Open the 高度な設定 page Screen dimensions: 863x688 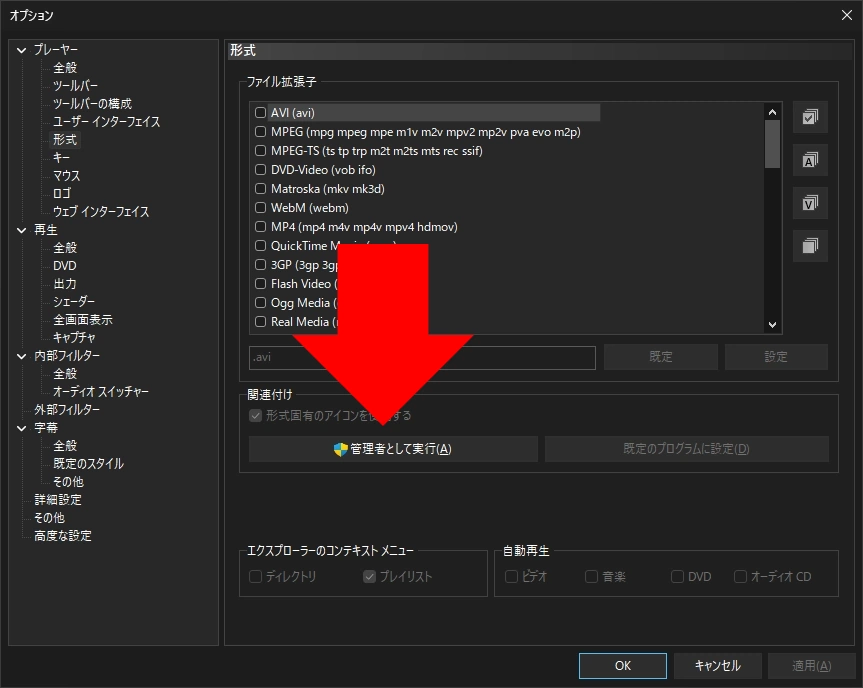(x=63, y=536)
